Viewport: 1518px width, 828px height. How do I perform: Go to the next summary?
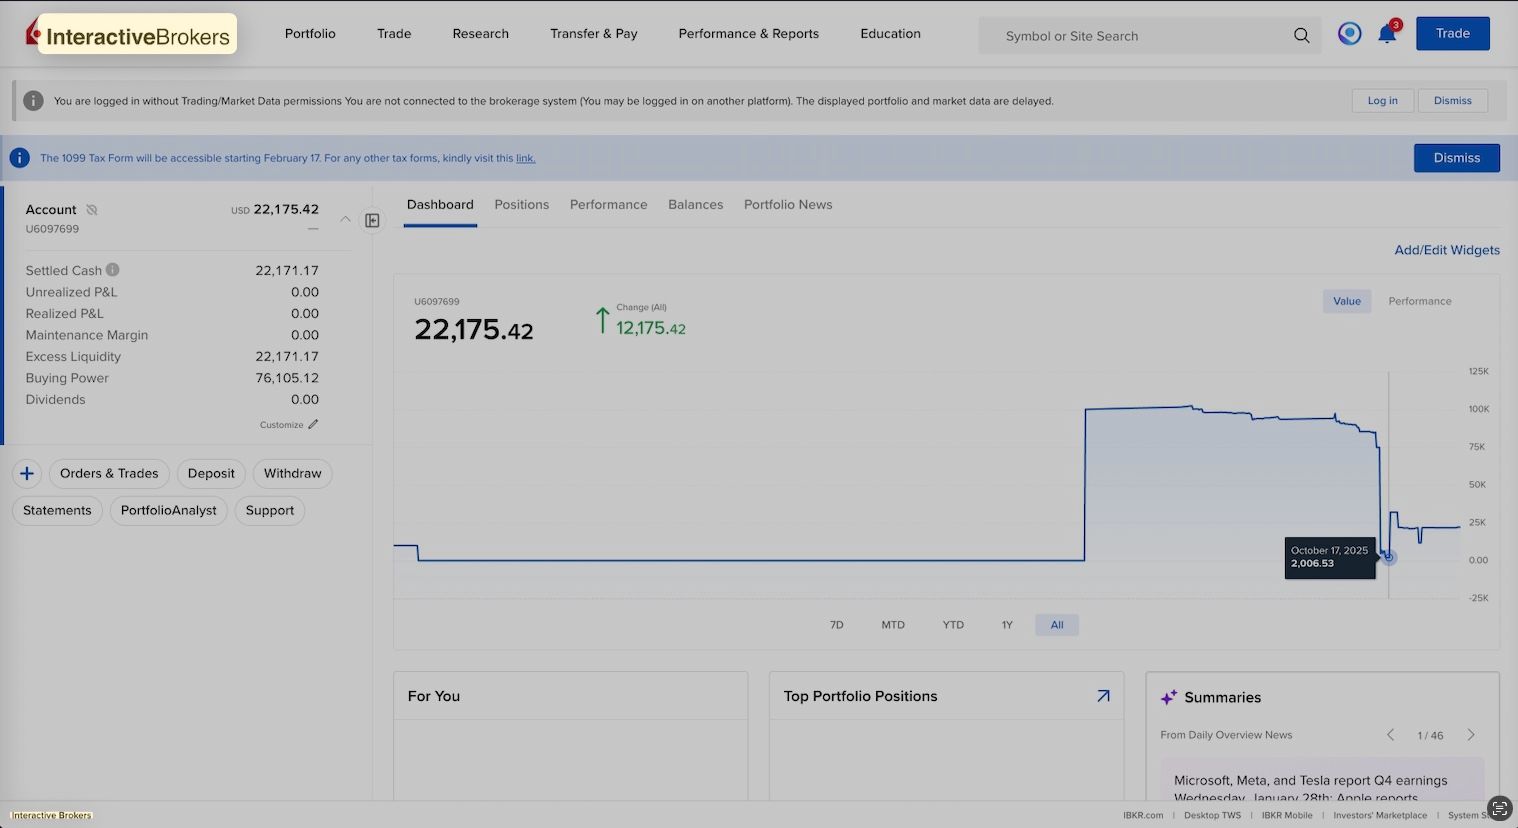[1471, 735]
